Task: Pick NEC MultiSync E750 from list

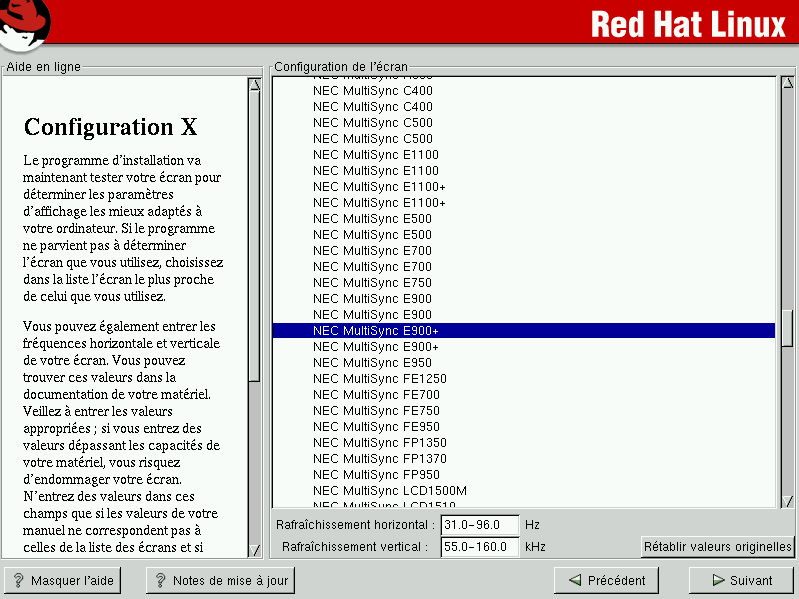Action: coord(359,283)
